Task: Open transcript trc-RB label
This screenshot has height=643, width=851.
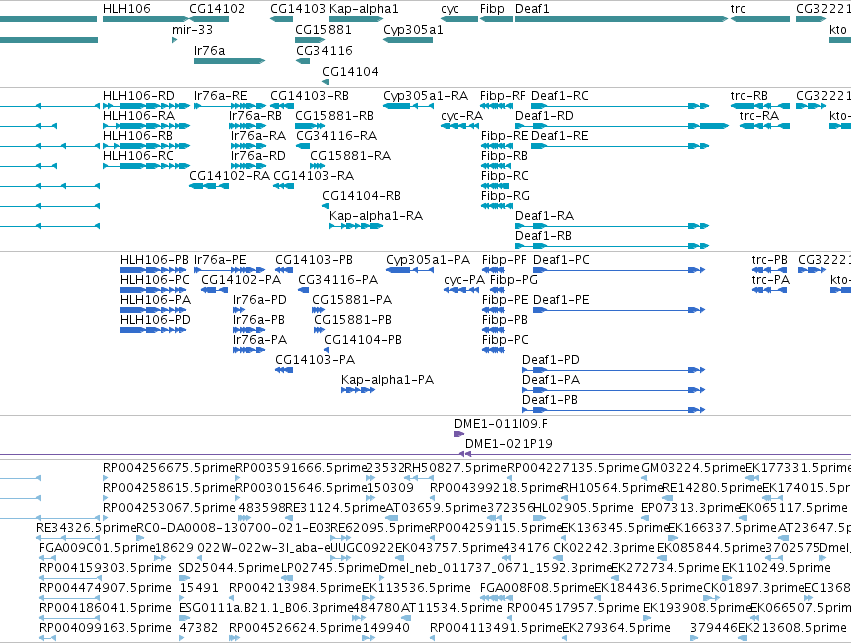Action: click(x=749, y=96)
